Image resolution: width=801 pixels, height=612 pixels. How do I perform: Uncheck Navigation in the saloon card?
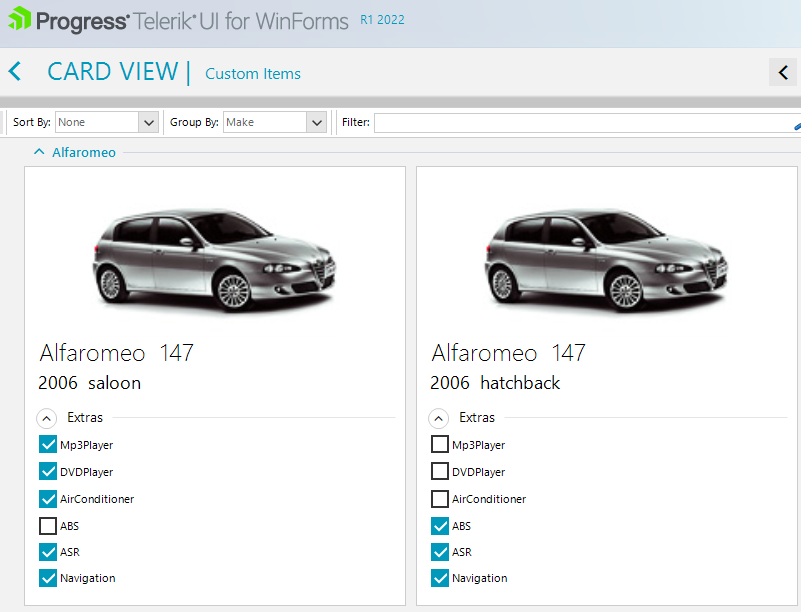point(48,578)
